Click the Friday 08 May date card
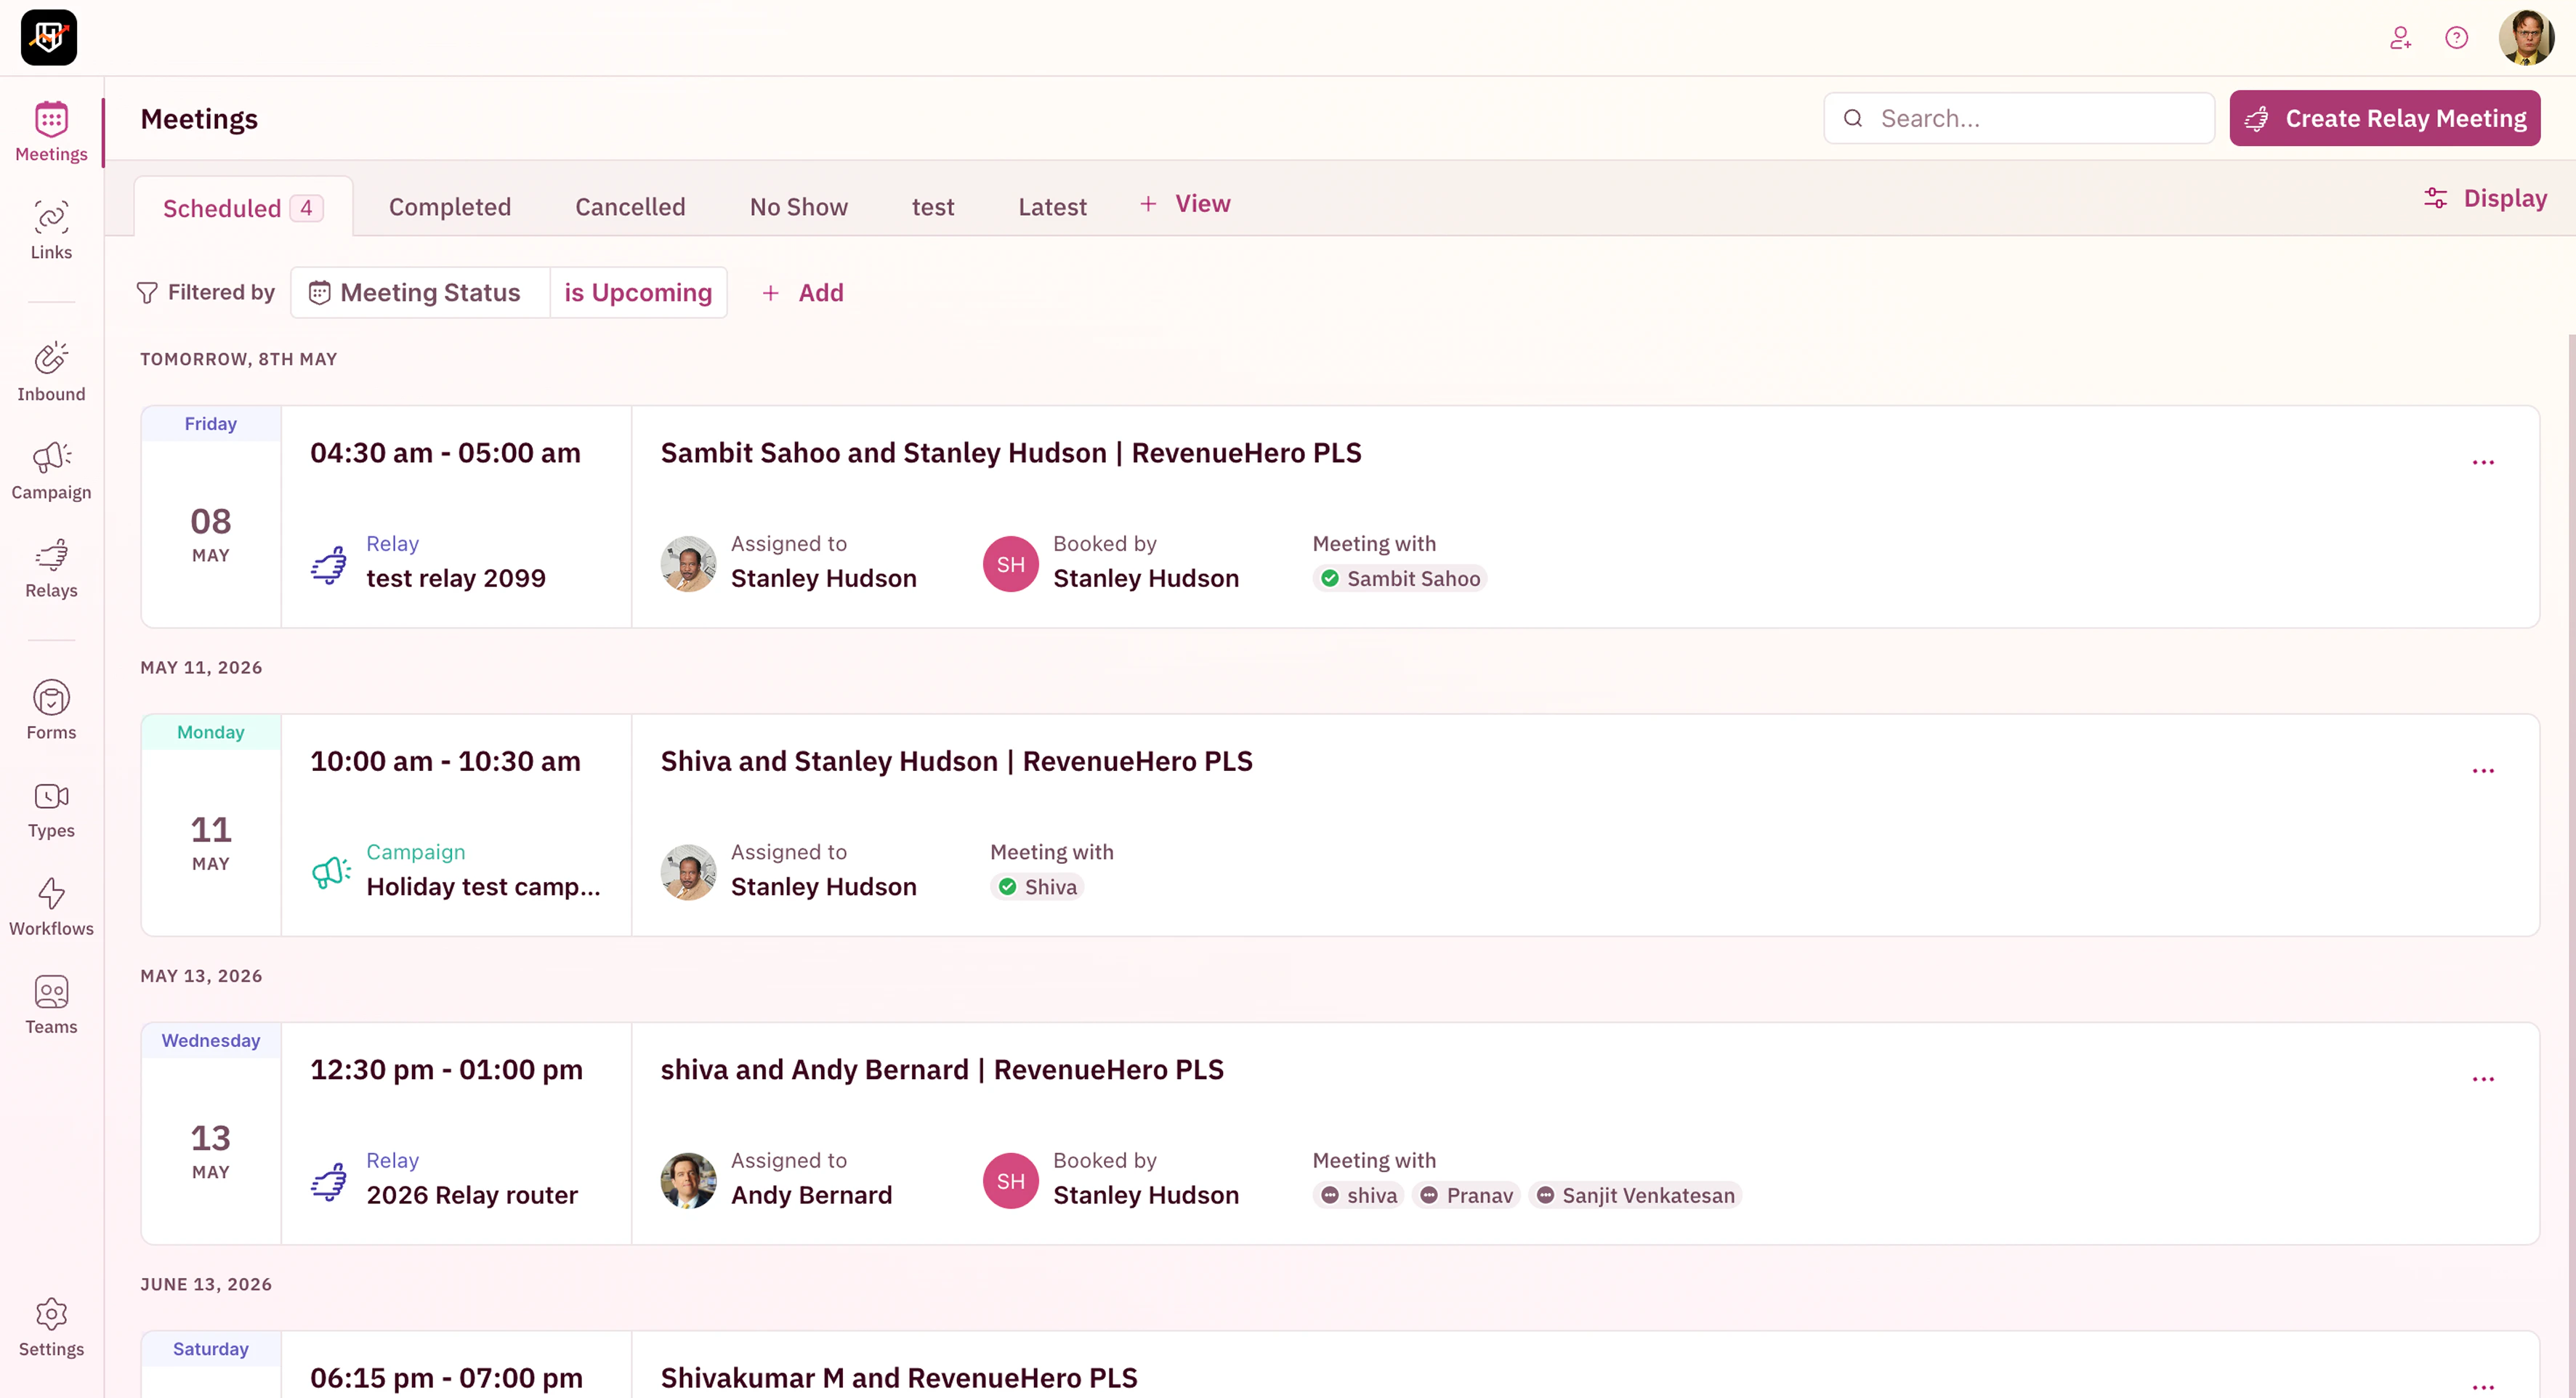This screenshot has width=2576, height=1398. [211, 516]
